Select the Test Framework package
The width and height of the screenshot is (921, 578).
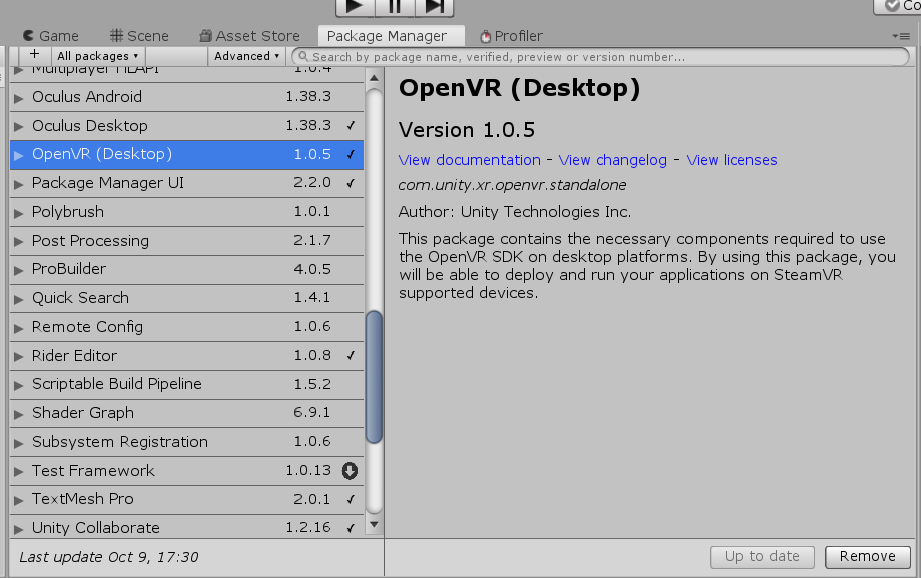(187, 471)
